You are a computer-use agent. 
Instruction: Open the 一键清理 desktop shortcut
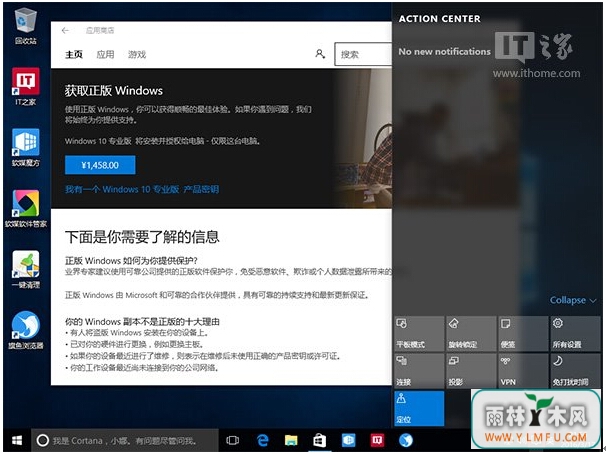26,269
